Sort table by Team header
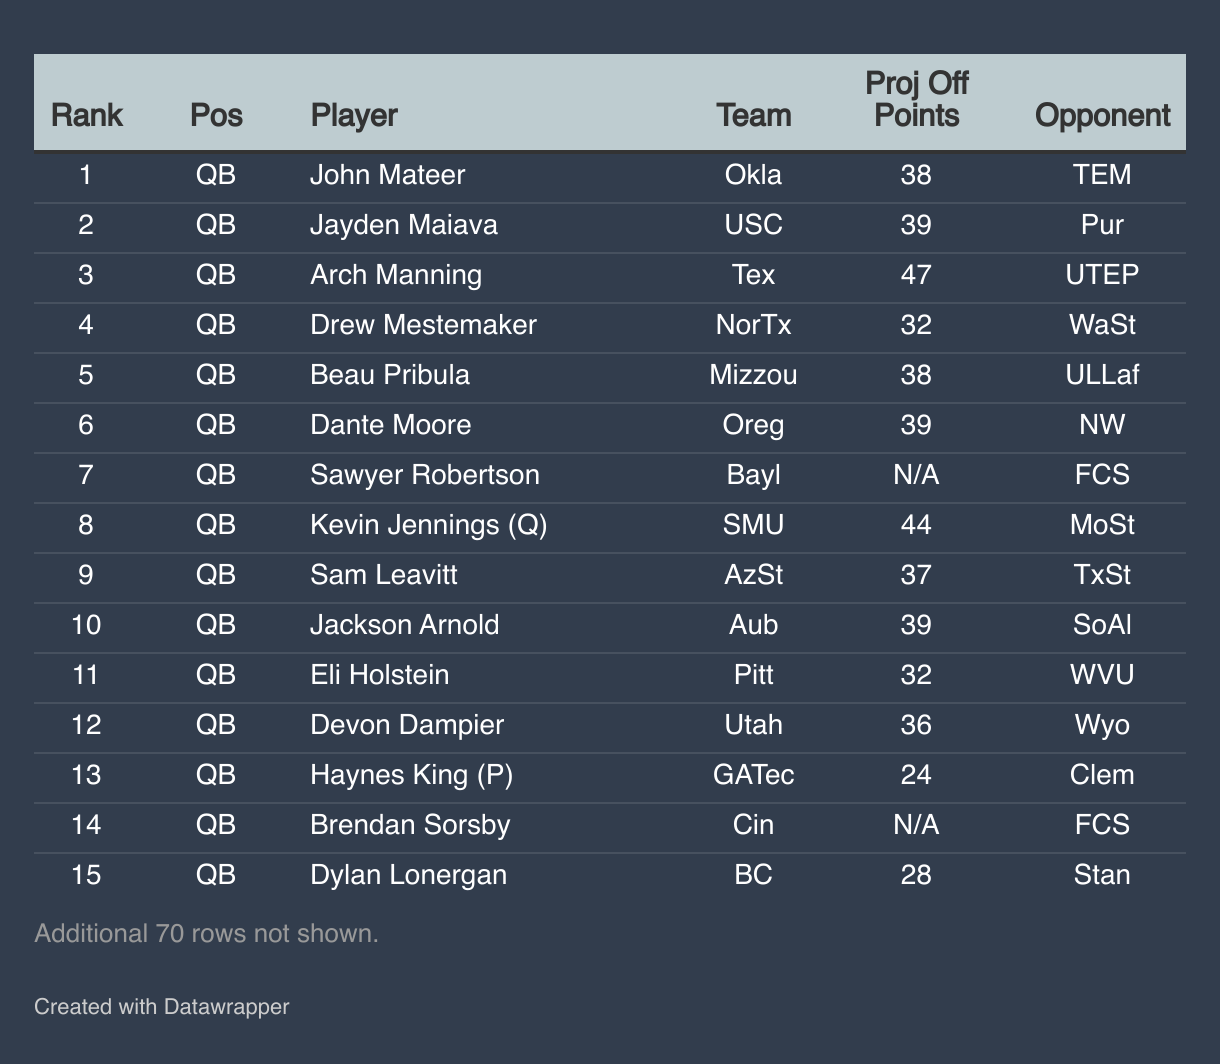This screenshot has width=1220, height=1064. click(753, 115)
